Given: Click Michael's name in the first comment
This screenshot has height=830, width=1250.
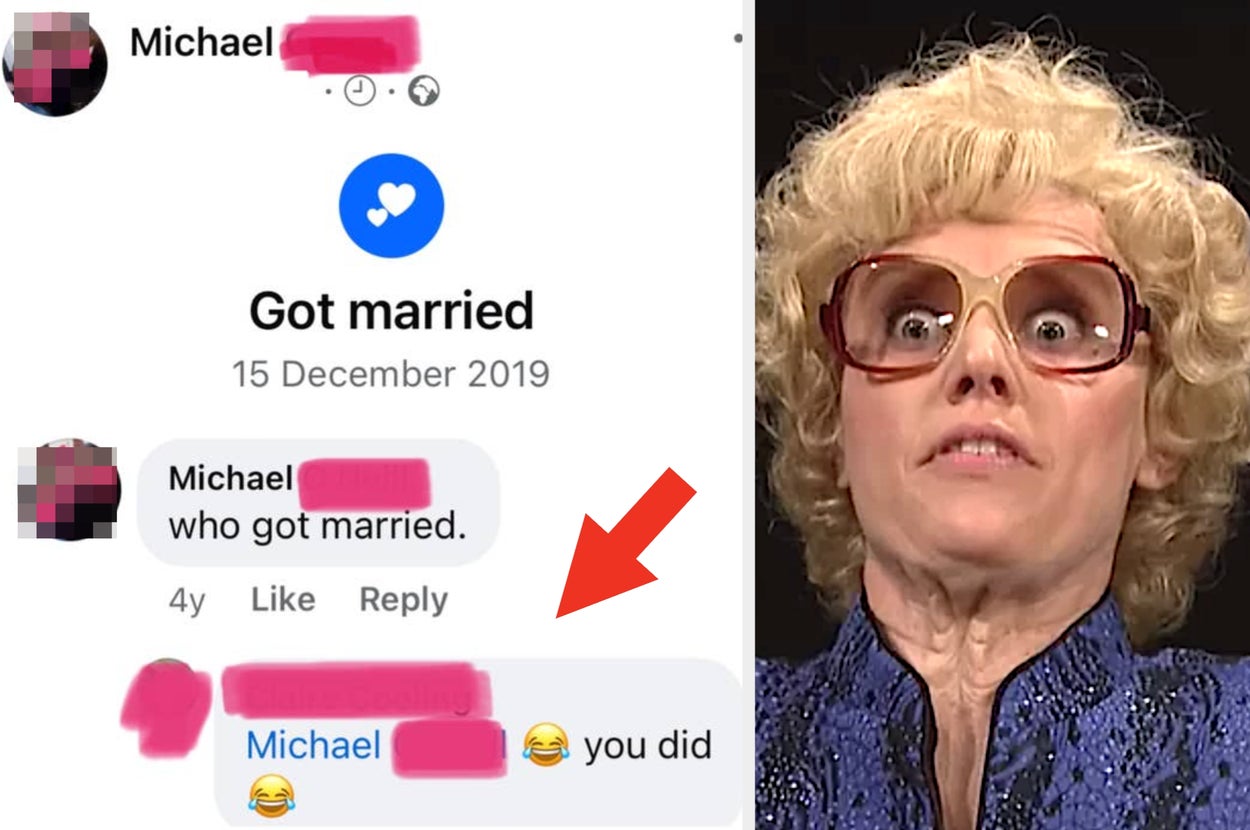Looking at the screenshot, I should coord(230,478).
